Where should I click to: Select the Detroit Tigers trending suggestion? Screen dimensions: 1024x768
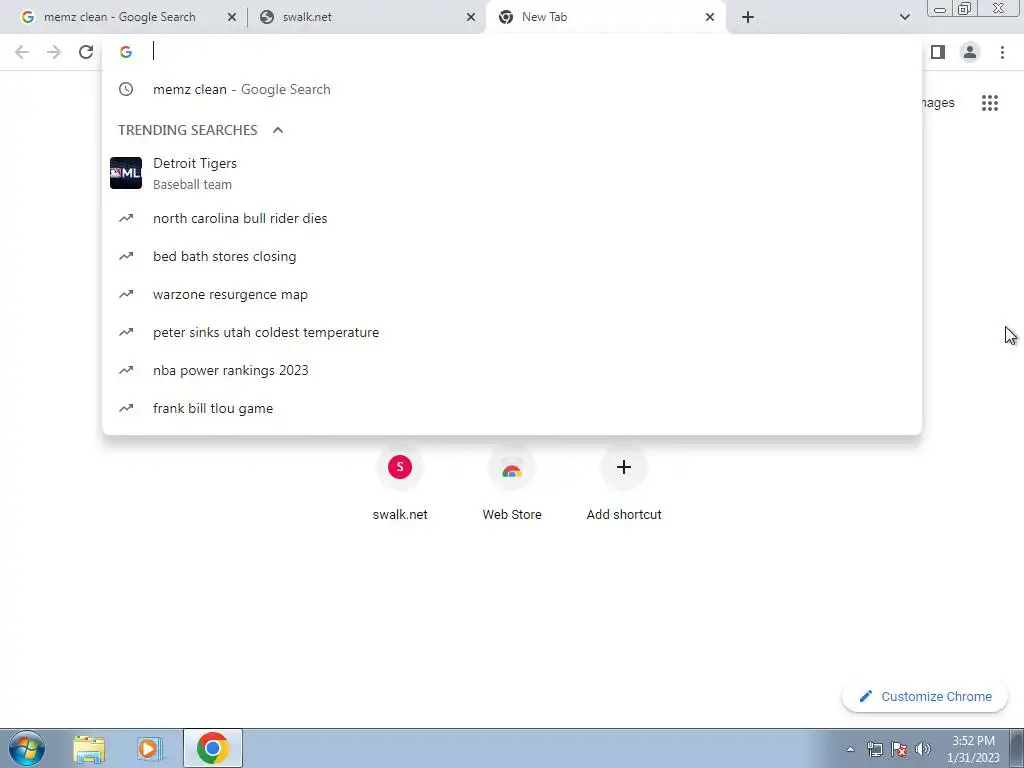(512, 174)
